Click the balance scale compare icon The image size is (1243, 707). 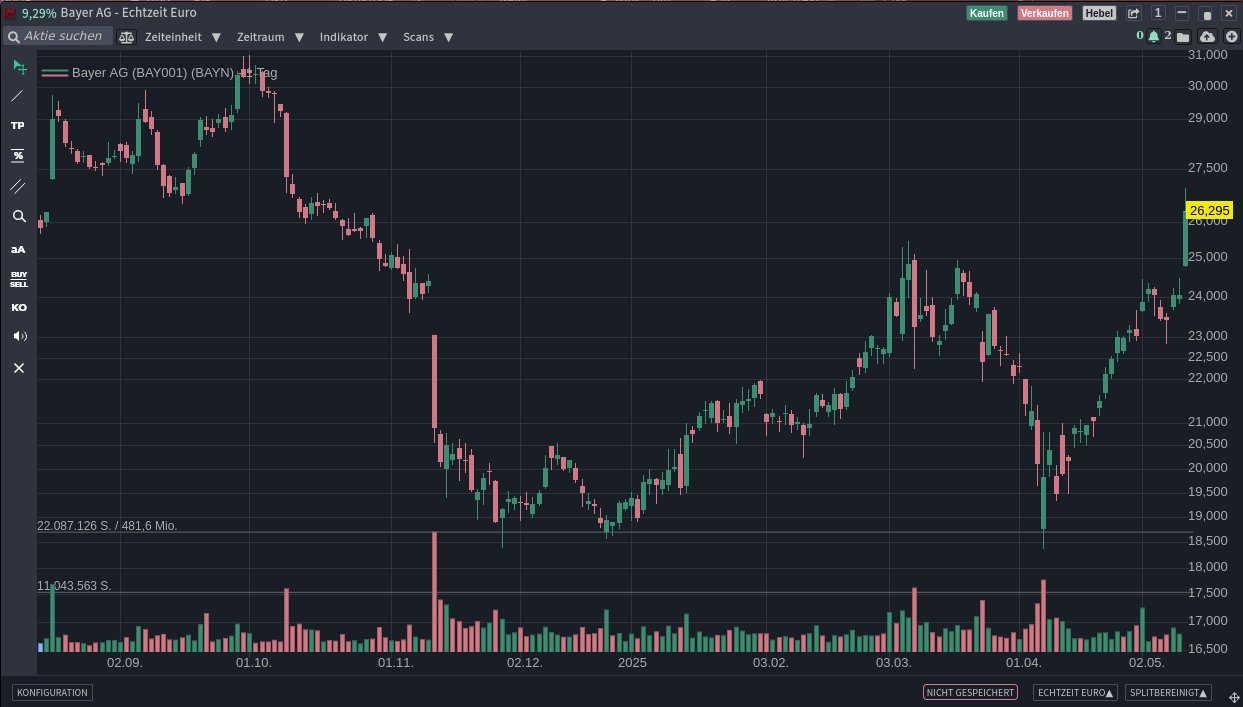click(126, 37)
